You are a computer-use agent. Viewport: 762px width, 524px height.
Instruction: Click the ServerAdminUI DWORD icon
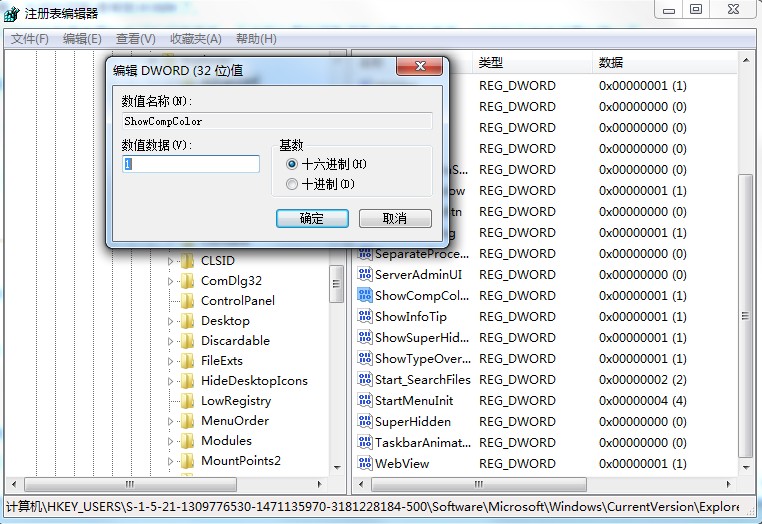click(x=364, y=275)
